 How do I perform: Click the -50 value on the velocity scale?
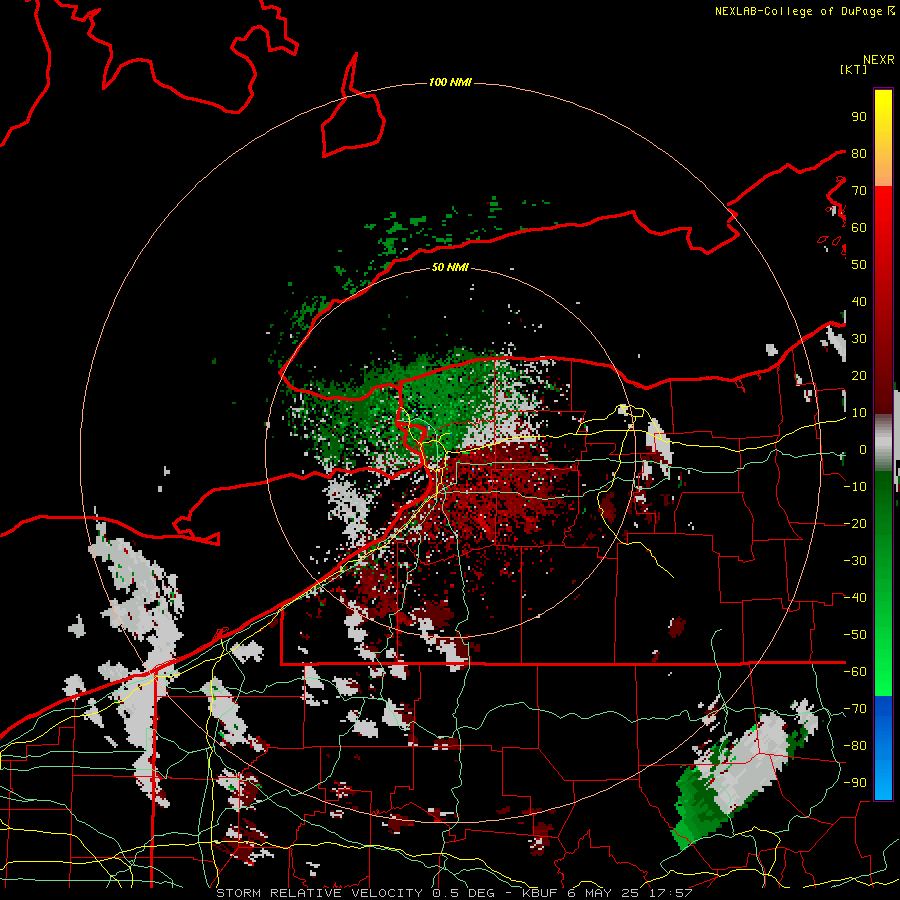(855, 635)
